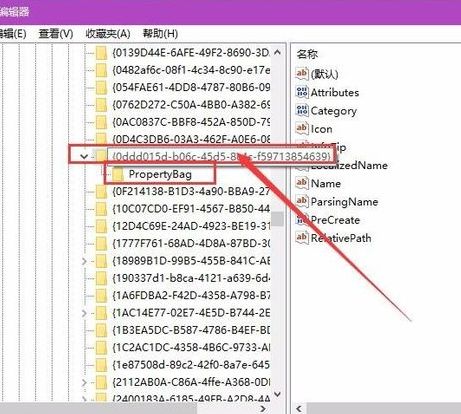The height and width of the screenshot is (414, 461).
Task: Select key {0F214138-B1D3-4a90-BBA9
Action: click(191, 192)
